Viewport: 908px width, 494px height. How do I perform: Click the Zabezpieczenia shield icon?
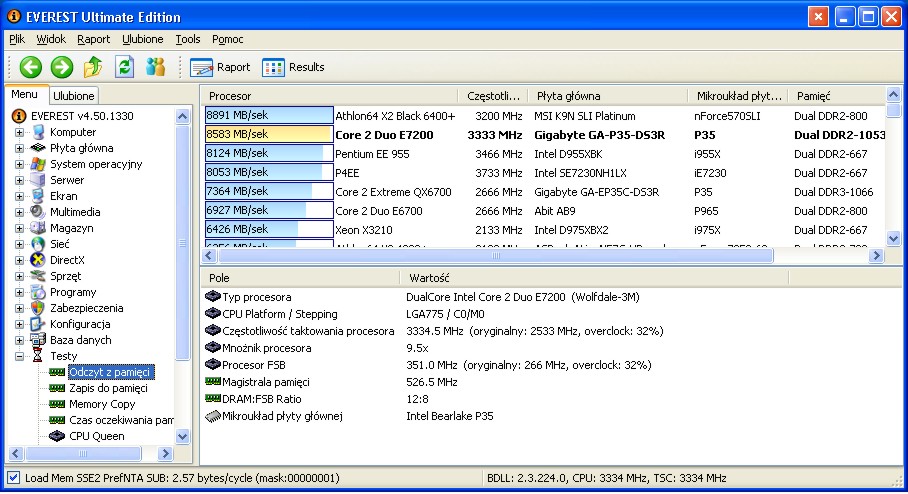[38, 308]
